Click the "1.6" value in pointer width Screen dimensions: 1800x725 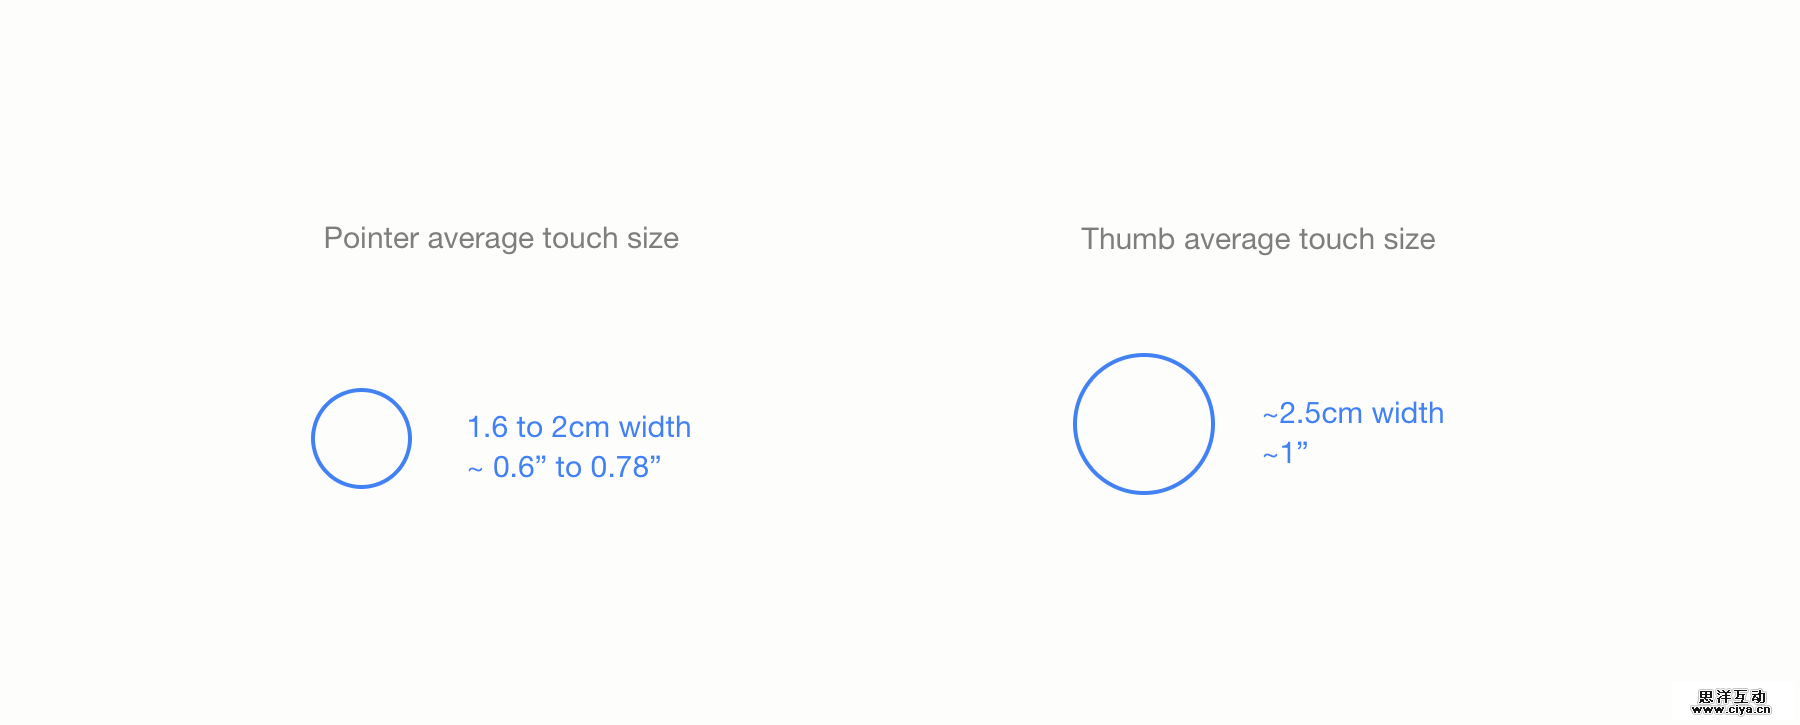pos(487,427)
